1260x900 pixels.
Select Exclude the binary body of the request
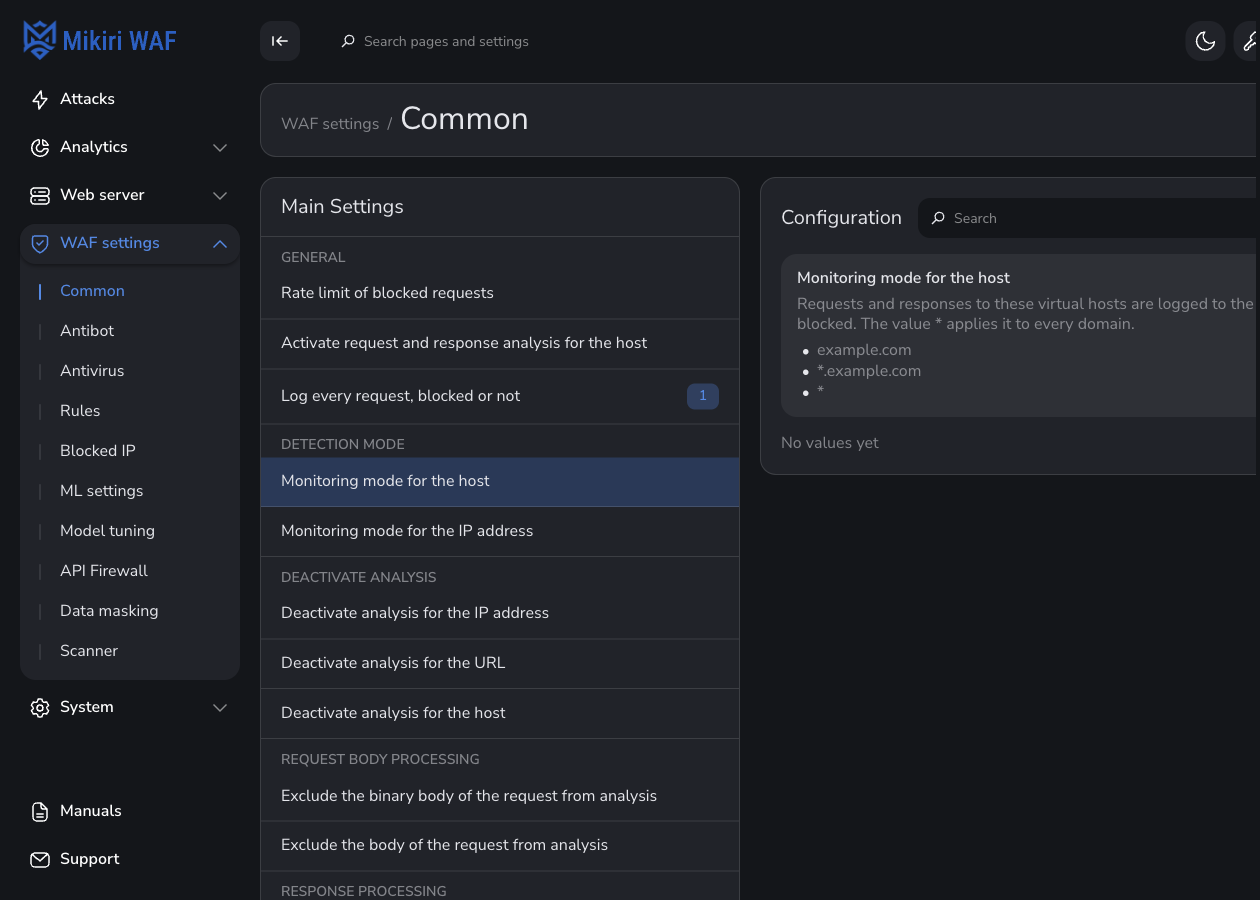(x=500, y=796)
